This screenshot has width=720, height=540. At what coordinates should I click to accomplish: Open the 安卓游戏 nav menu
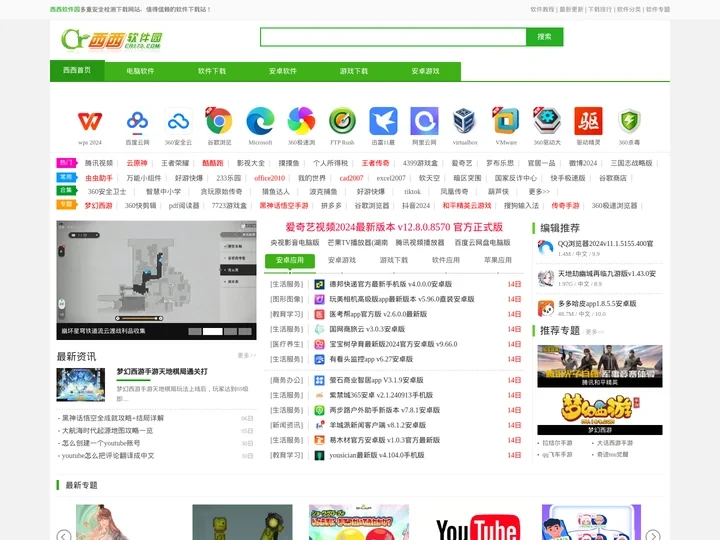coord(425,71)
